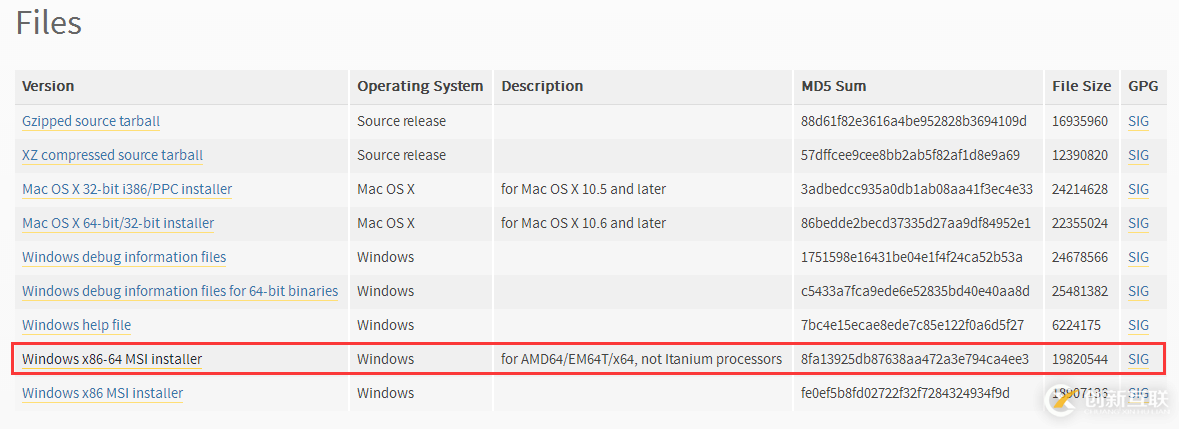1179x429 pixels.
Task: Click the Version column header
Action: 48,86
